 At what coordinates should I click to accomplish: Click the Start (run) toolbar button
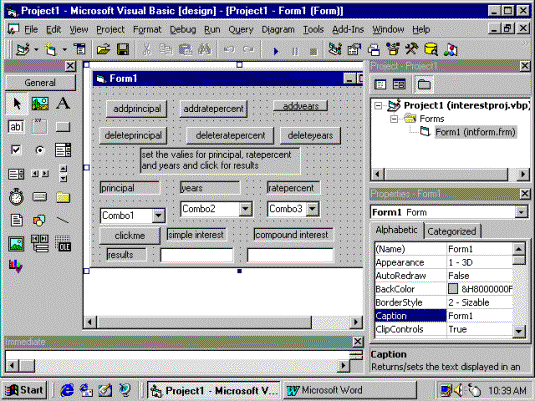276,51
